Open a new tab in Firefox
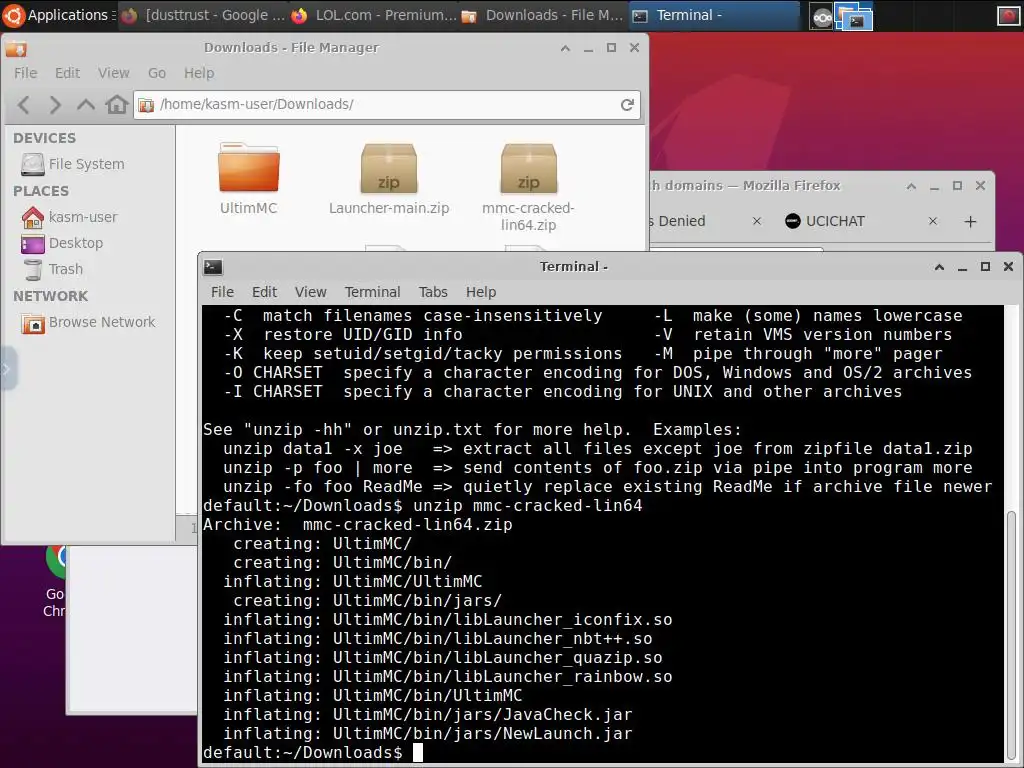Viewport: 1024px width, 768px height. point(970,222)
